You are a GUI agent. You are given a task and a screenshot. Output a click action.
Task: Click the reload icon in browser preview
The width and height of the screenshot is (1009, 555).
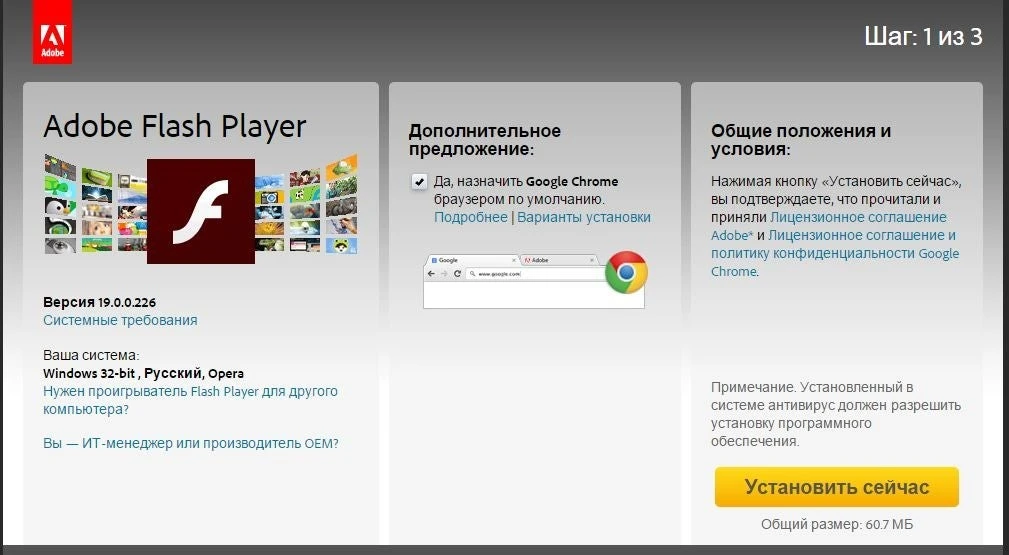(457, 273)
